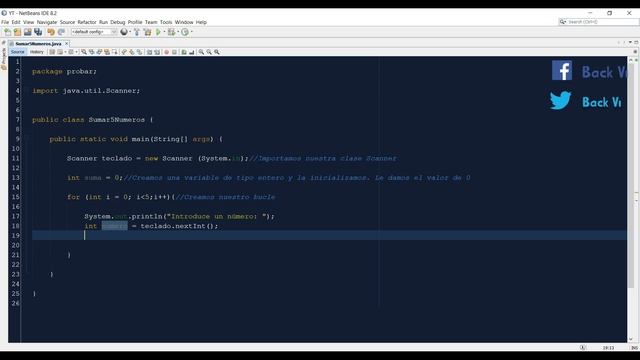
Task: Click the Shift Line Right icon
Action: 157,52
